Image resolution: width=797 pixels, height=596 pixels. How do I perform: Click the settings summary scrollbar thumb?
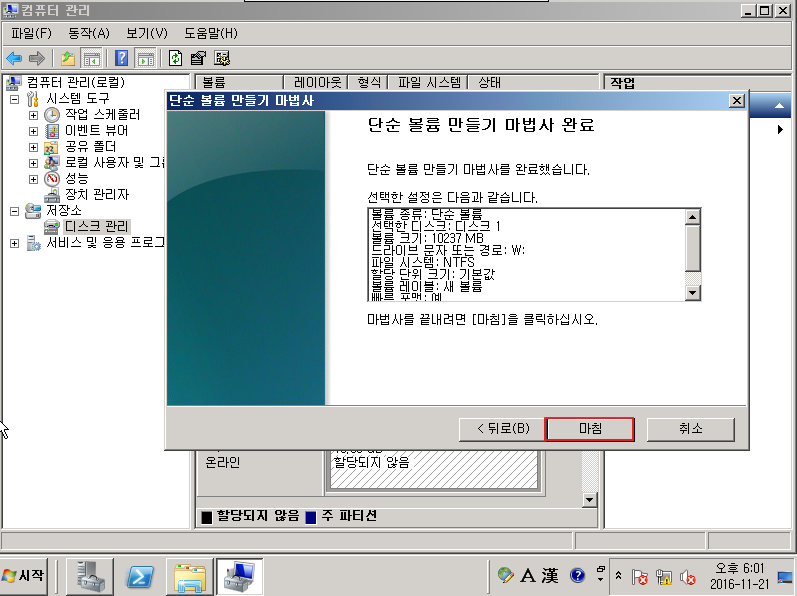pyautogui.click(x=693, y=248)
